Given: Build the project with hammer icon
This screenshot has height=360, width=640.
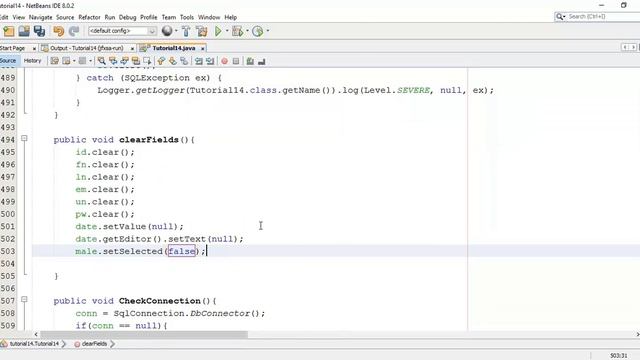Looking at the screenshot, I should [x=186, y=31].
